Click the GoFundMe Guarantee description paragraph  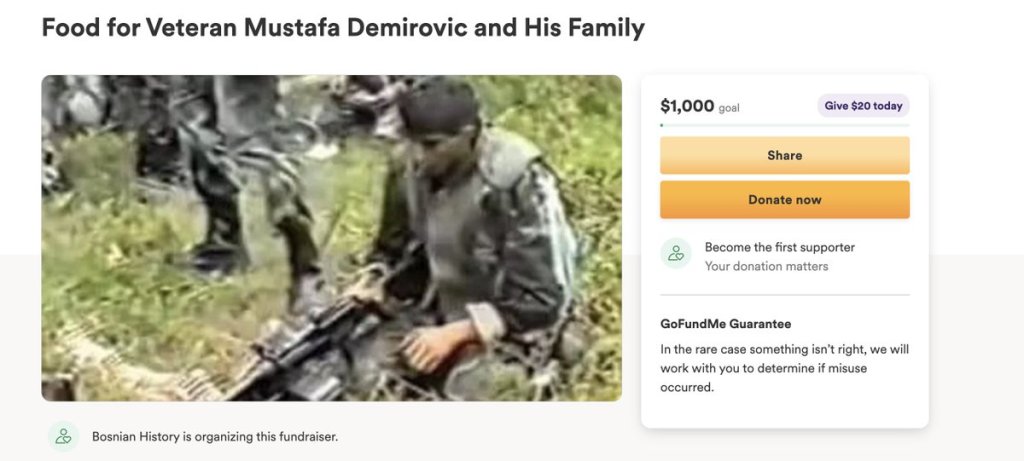784,368
